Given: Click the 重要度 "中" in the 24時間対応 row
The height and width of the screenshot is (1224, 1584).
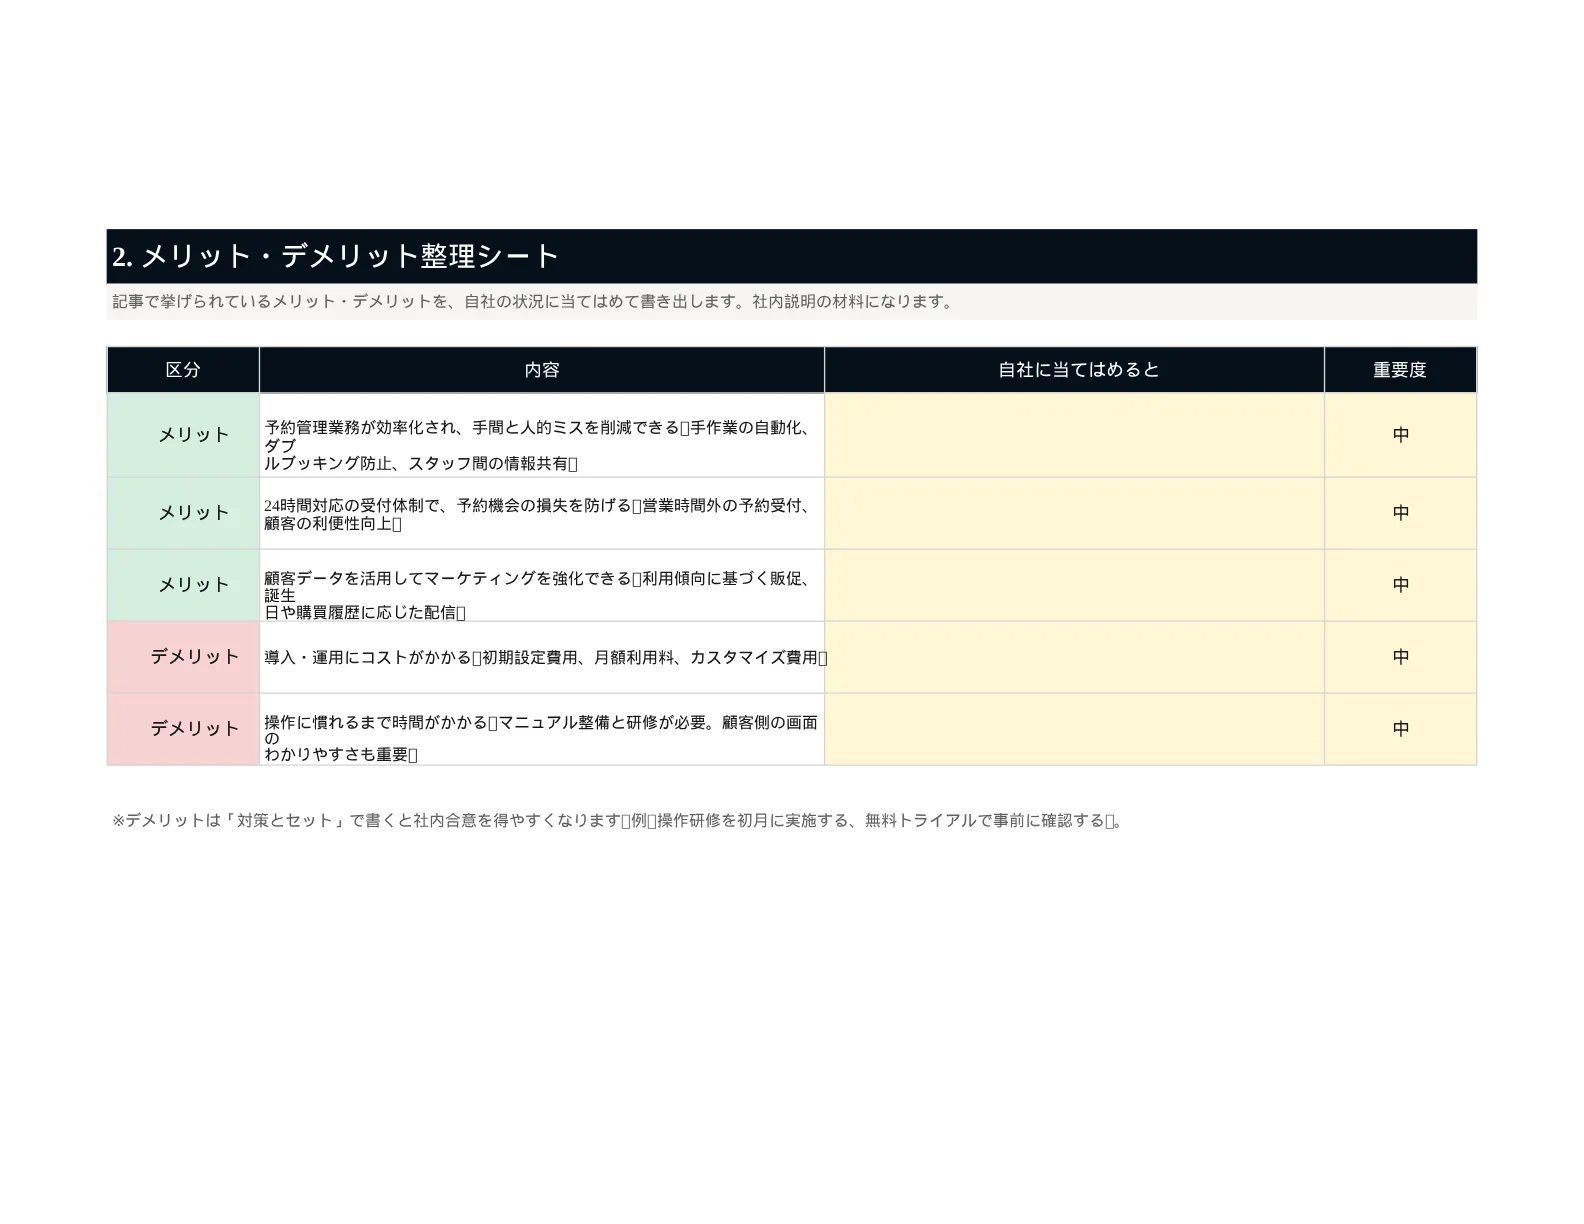Looking at the screenshot, I should pyautogui.click(x=1400, y=513).
